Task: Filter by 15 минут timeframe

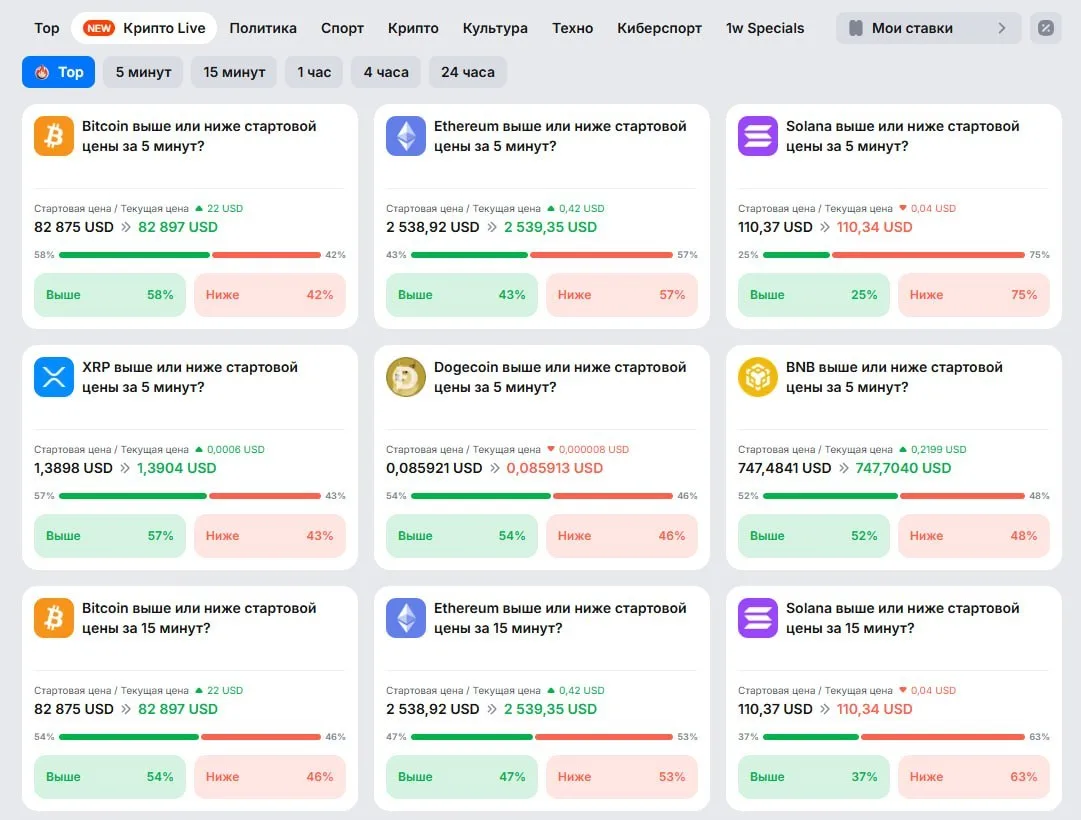Action: pos(234,72)
